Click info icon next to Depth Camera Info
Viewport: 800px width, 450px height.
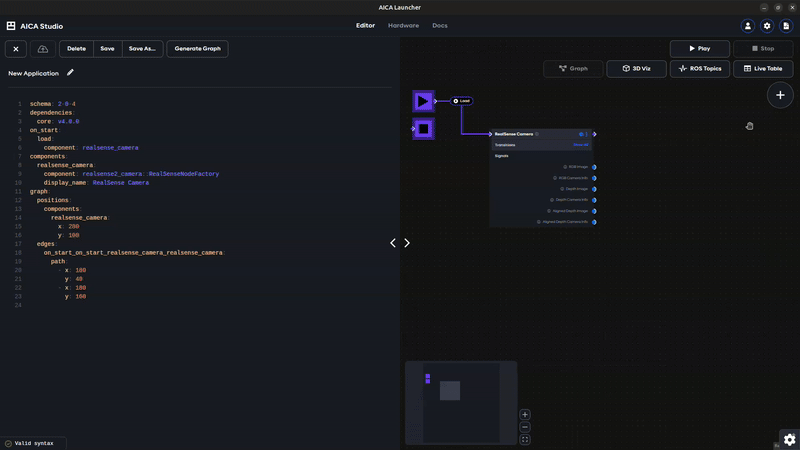pyautogui.click(x=552, y=200)
